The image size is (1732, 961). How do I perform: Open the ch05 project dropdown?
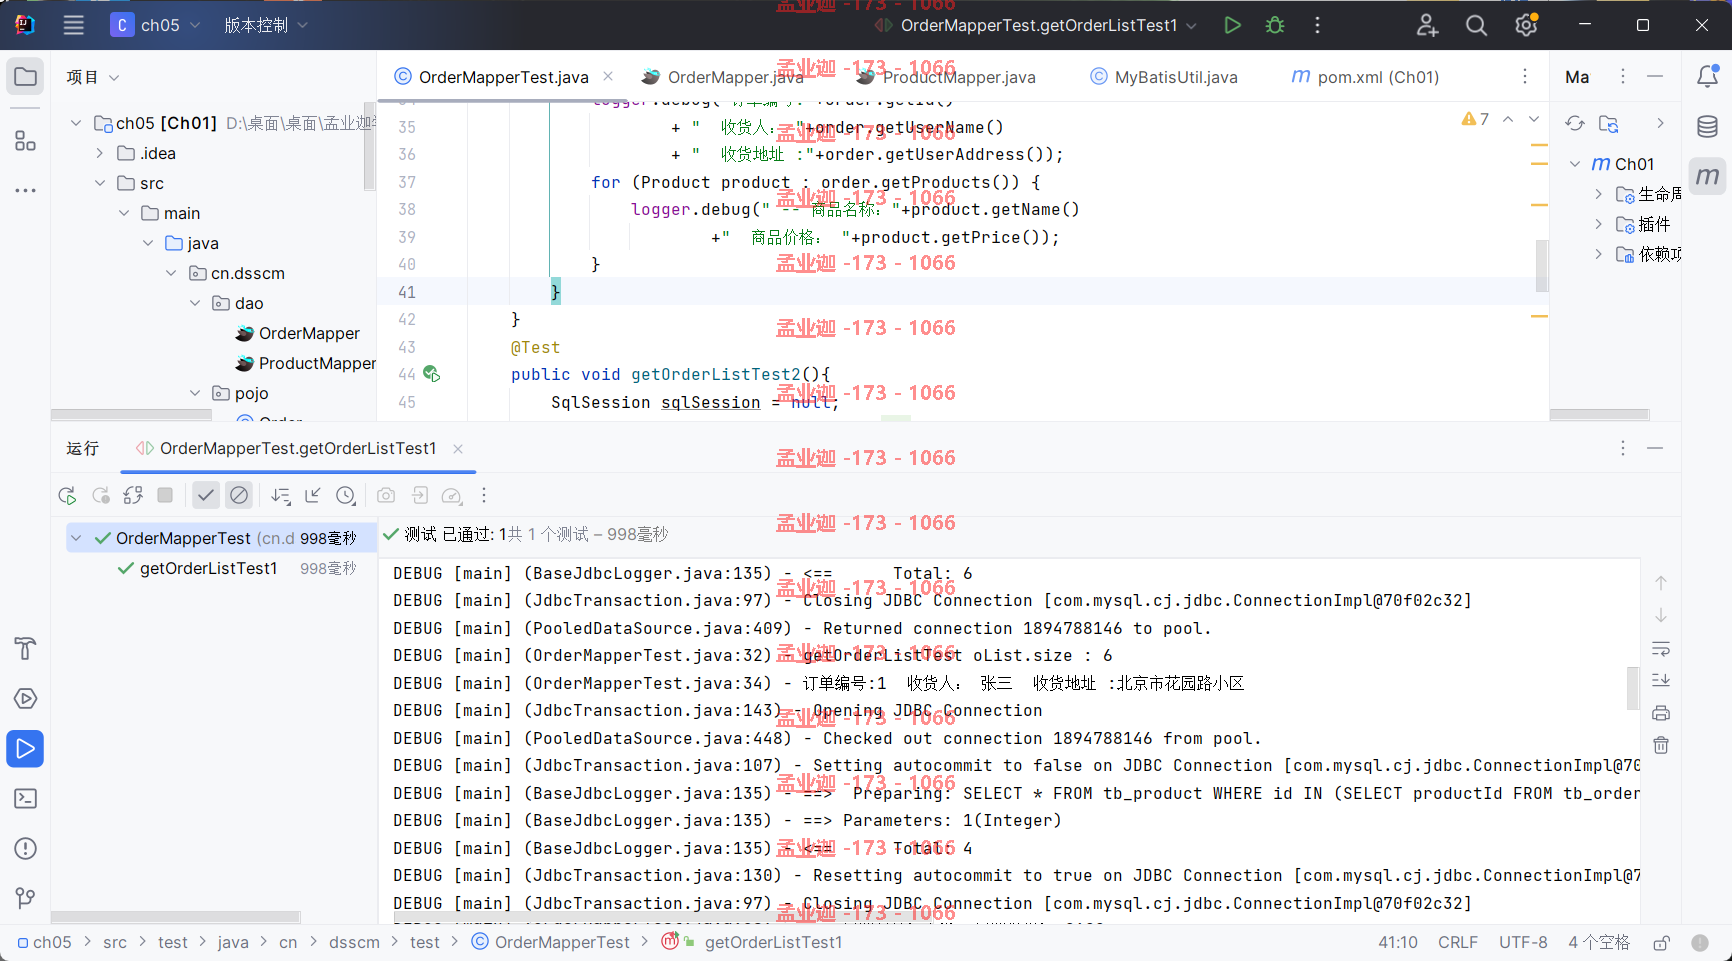pos(156,25)
